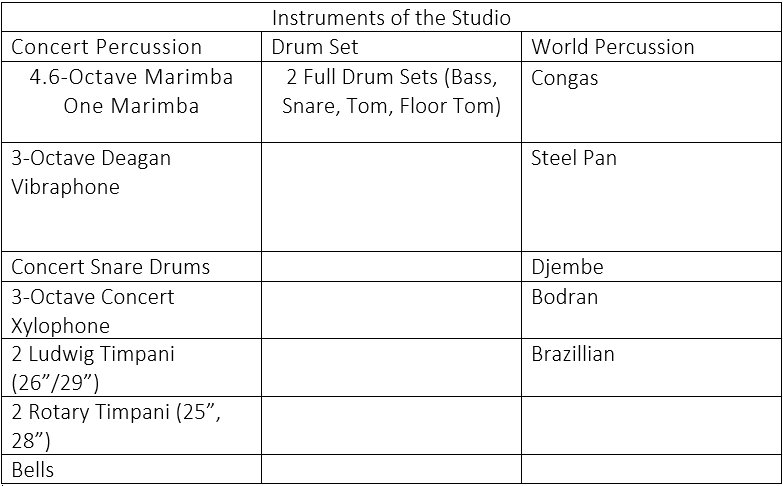Click the 2 Ludwig Timpani cell

coord(131,368)
